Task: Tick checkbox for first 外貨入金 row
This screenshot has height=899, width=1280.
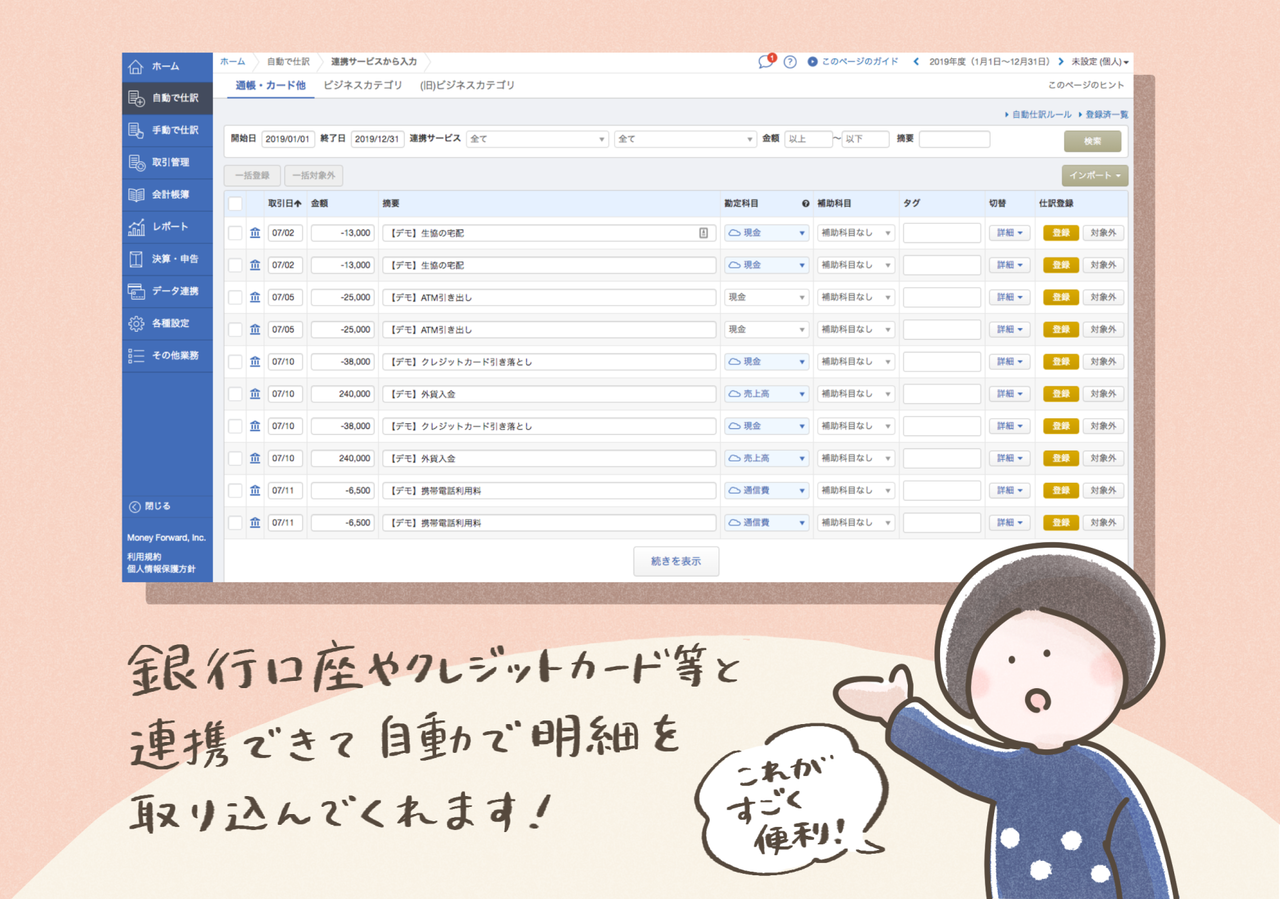Action: click(235, 394)
